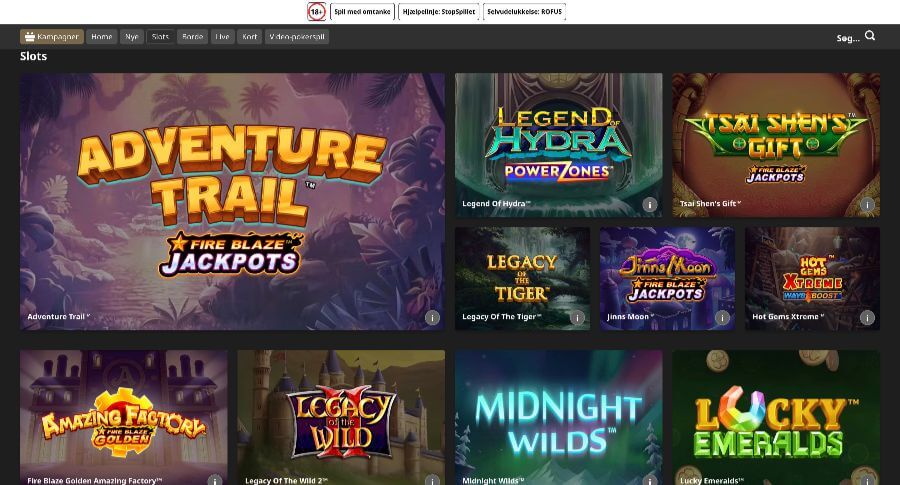900x485 pixels.
Task: Show info for Hot Gems Xtreme
Action: 867,317
